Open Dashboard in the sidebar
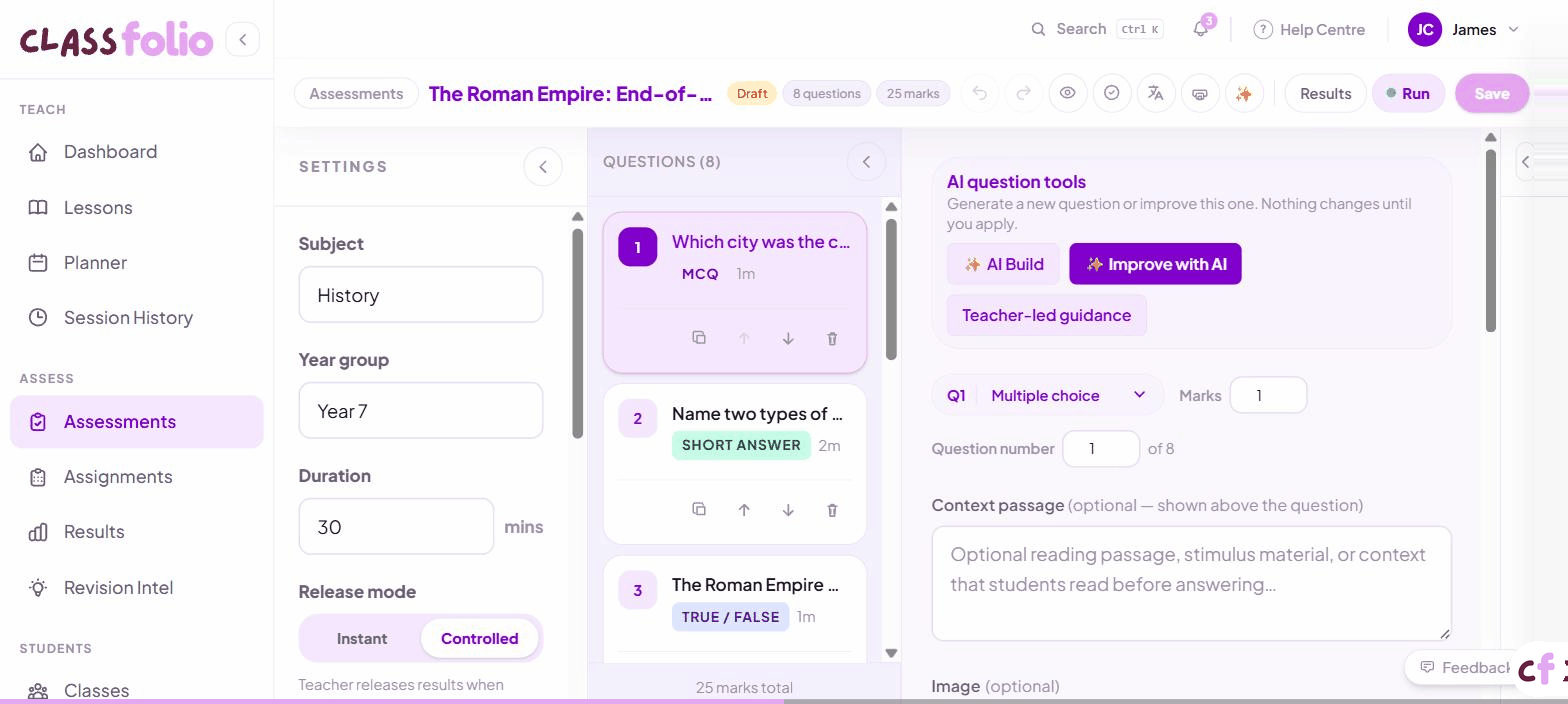 (137, 152)
